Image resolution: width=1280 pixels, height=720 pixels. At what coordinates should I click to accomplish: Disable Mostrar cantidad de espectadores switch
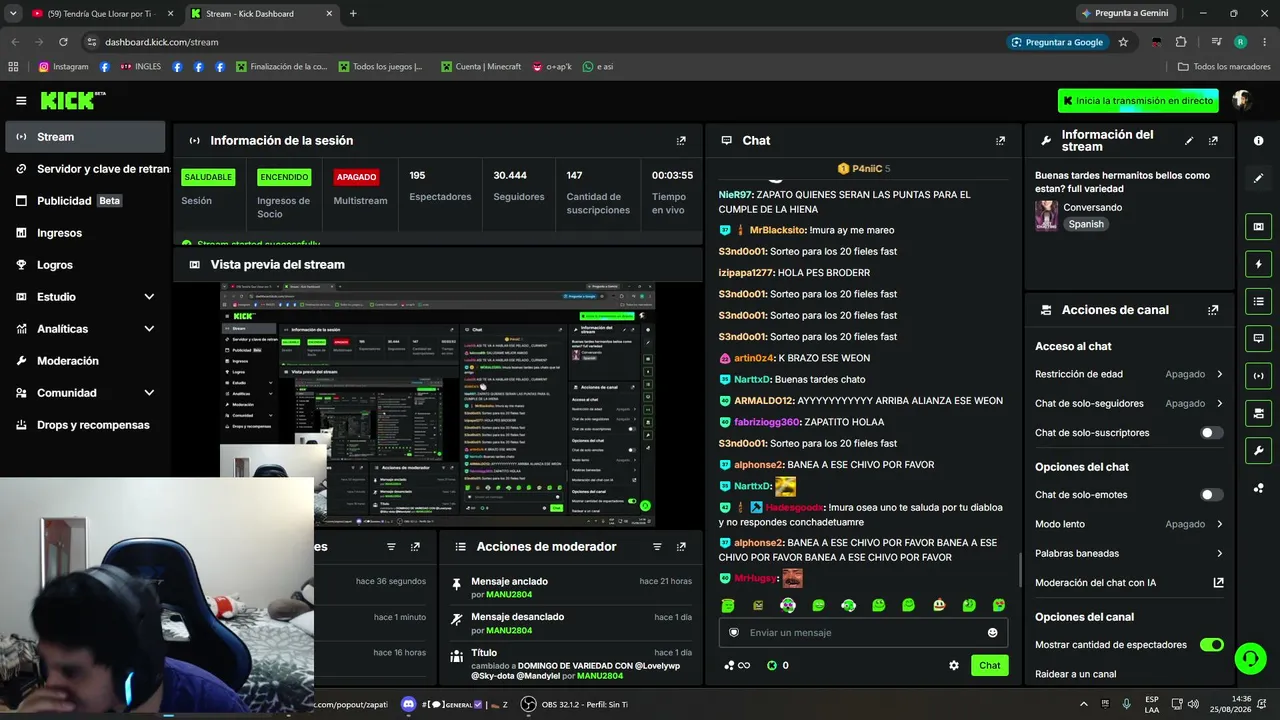tap(1211, 645)
